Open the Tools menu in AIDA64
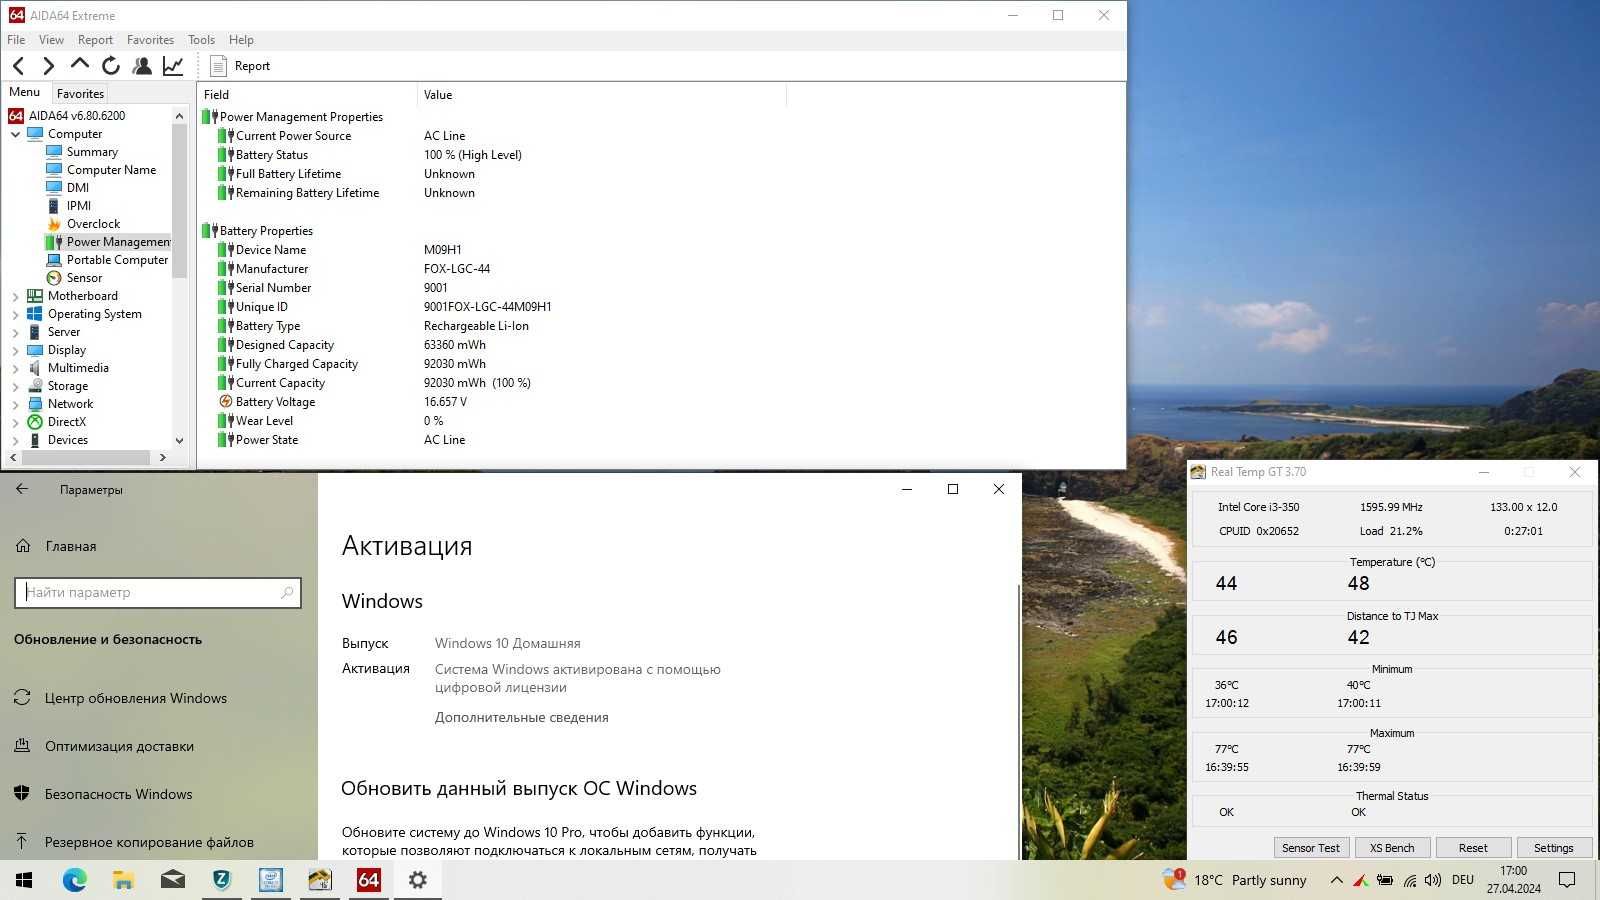Image resolution: width=1600 pixels, height=900 pixels. click(x=201, y=40)
